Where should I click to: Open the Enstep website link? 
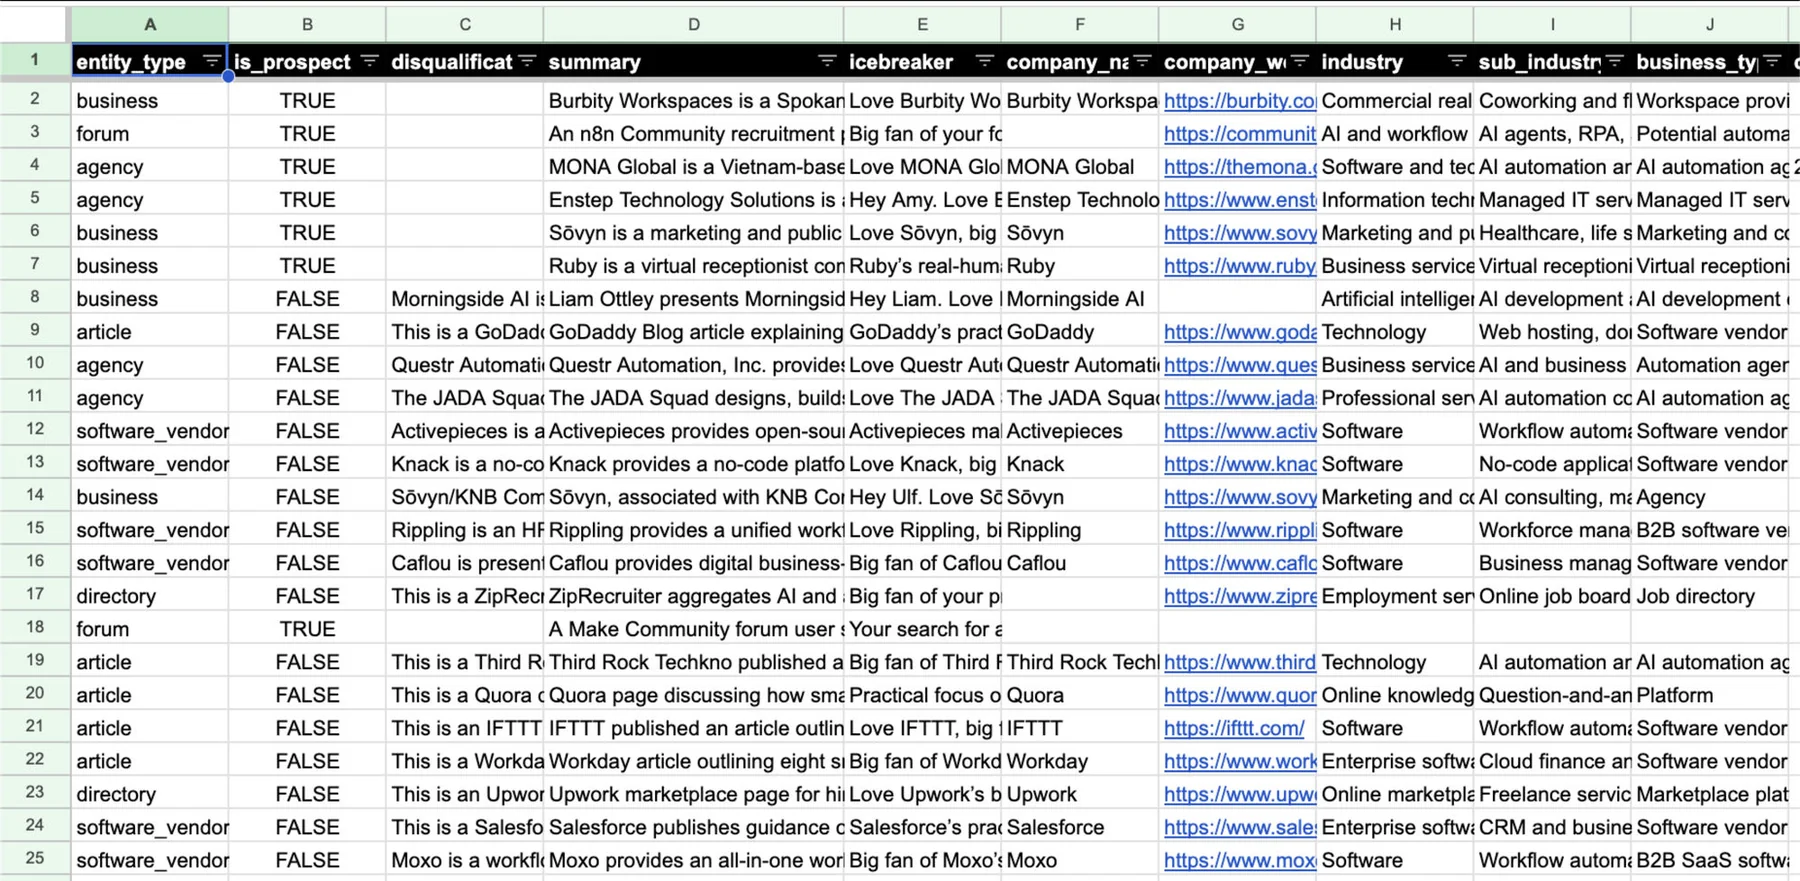pyautogui.click(x=1239, y=199)
